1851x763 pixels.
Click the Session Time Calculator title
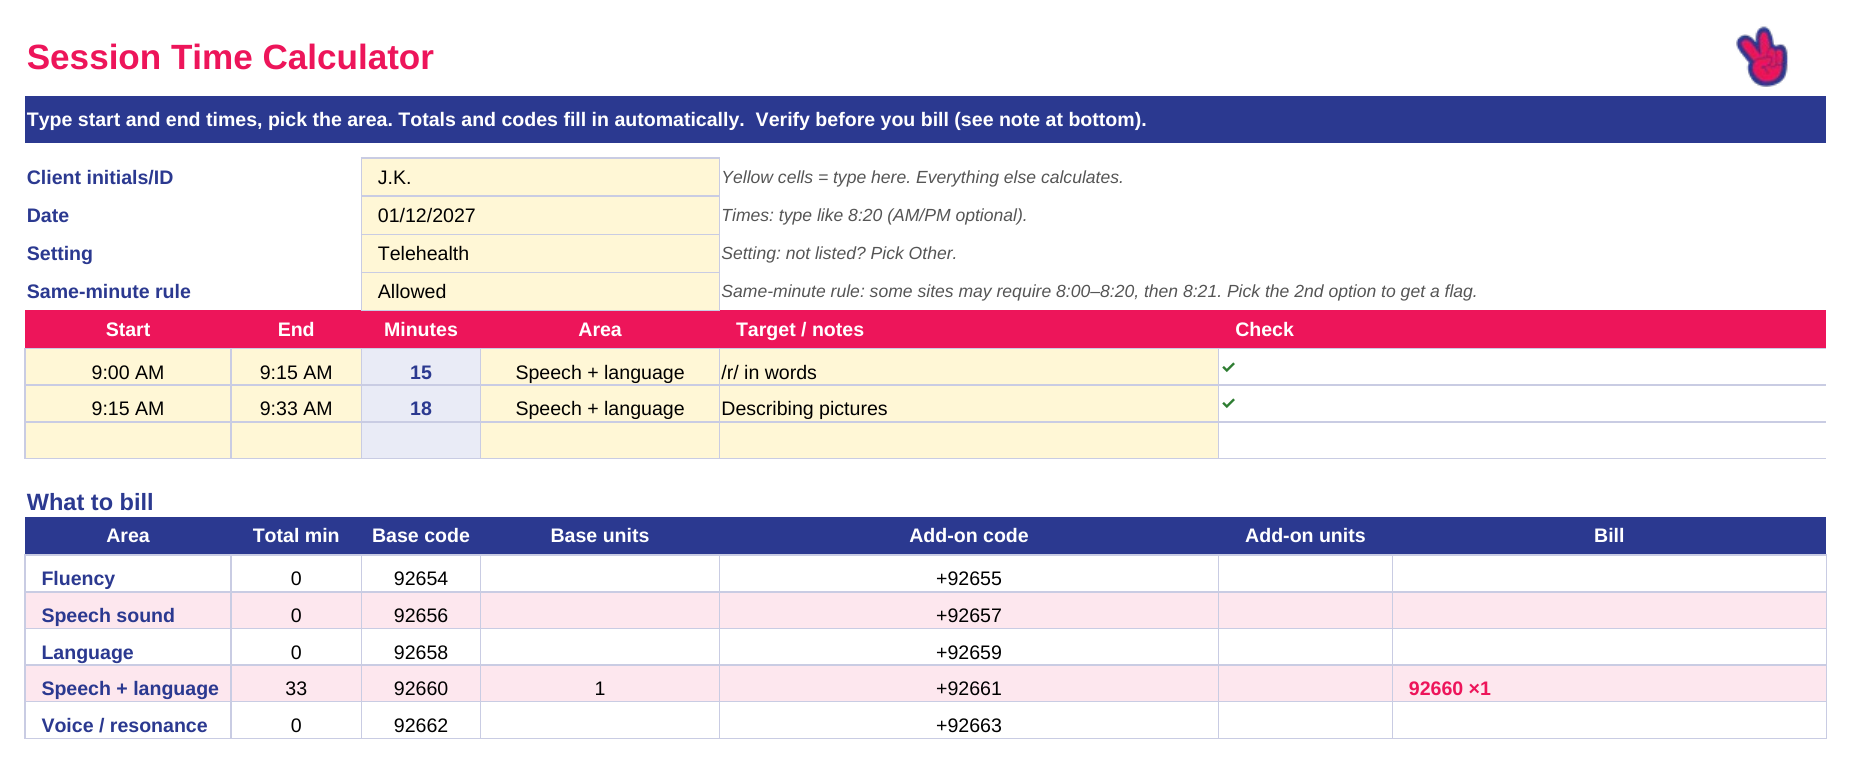coord(230,57)
